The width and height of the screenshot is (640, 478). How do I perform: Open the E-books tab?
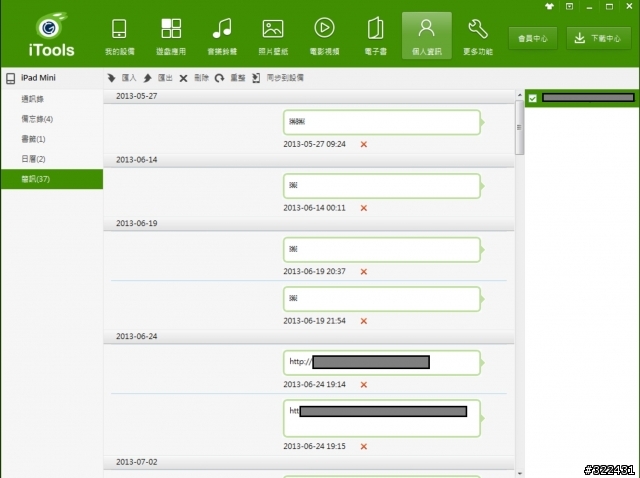[x=376, y=36]
